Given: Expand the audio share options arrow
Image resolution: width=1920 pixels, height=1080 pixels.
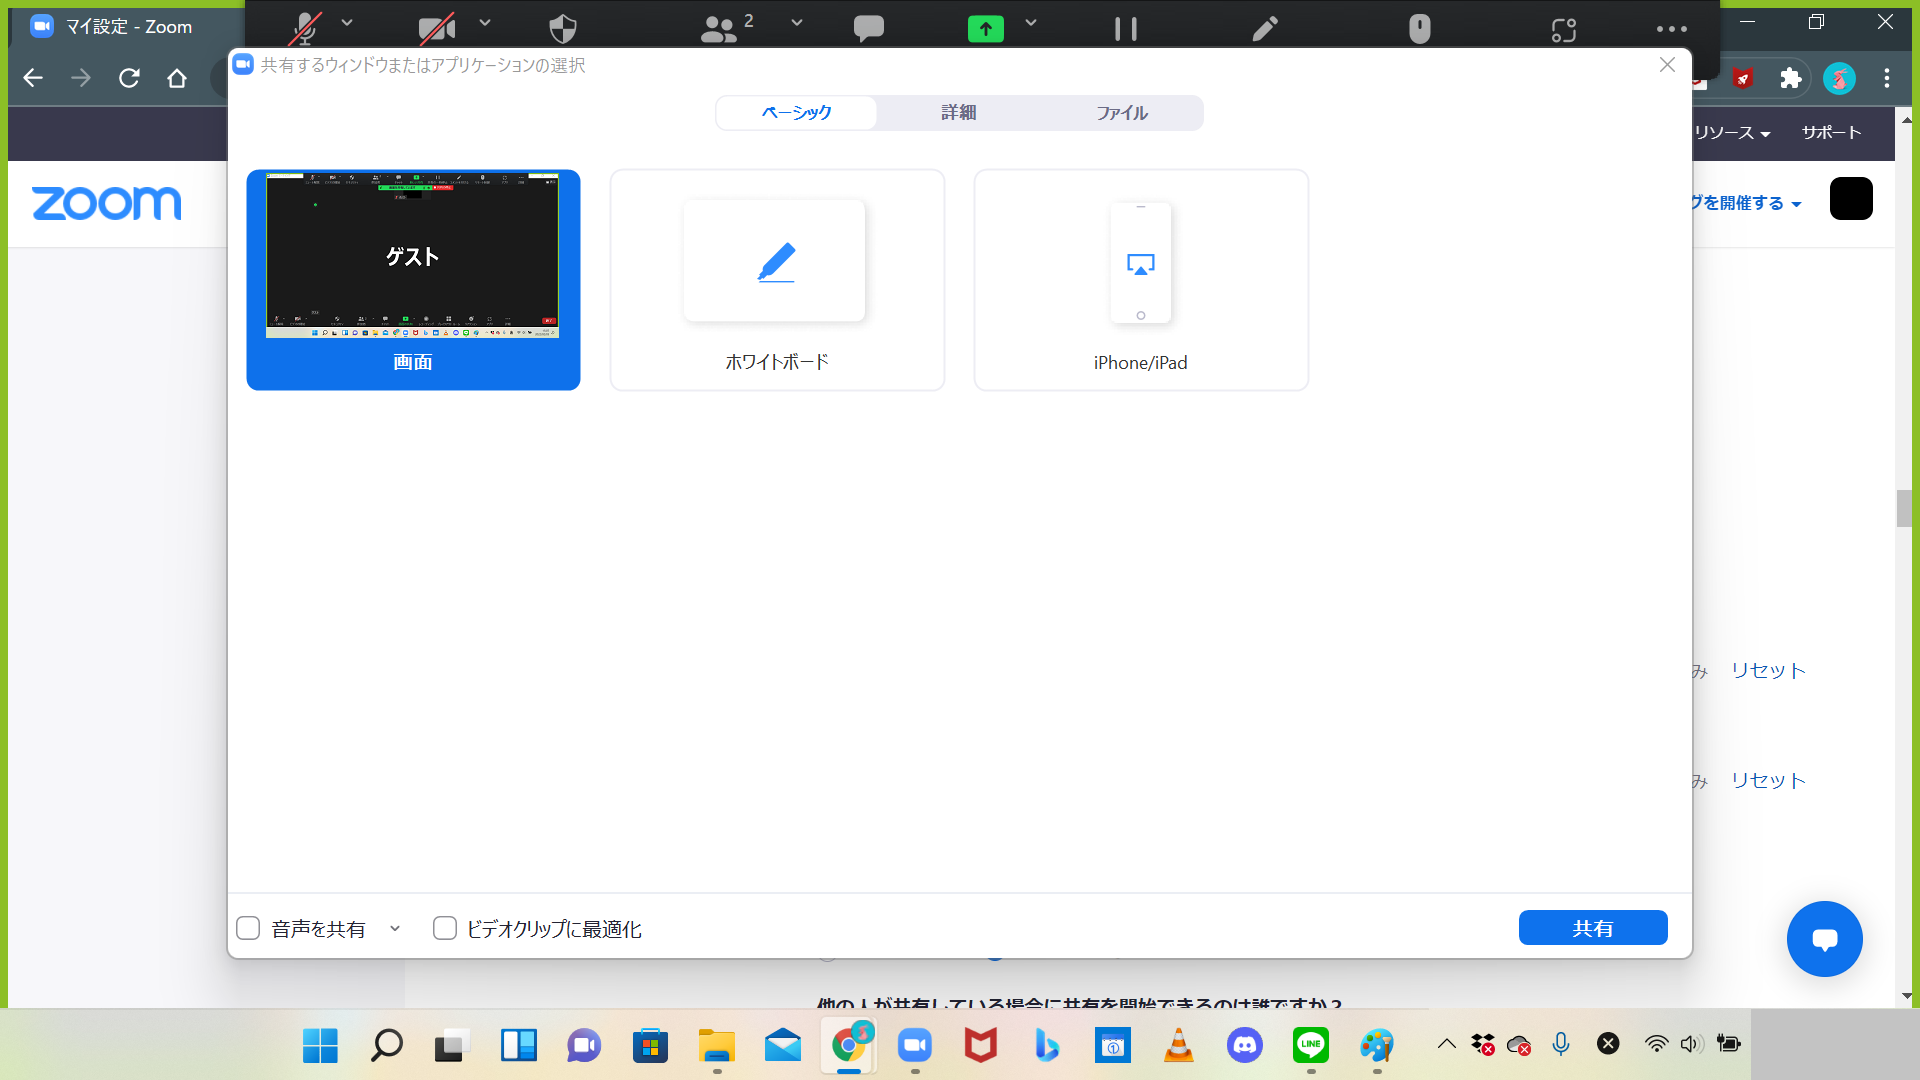Looking at the screenshot, I should click(395, 928).
